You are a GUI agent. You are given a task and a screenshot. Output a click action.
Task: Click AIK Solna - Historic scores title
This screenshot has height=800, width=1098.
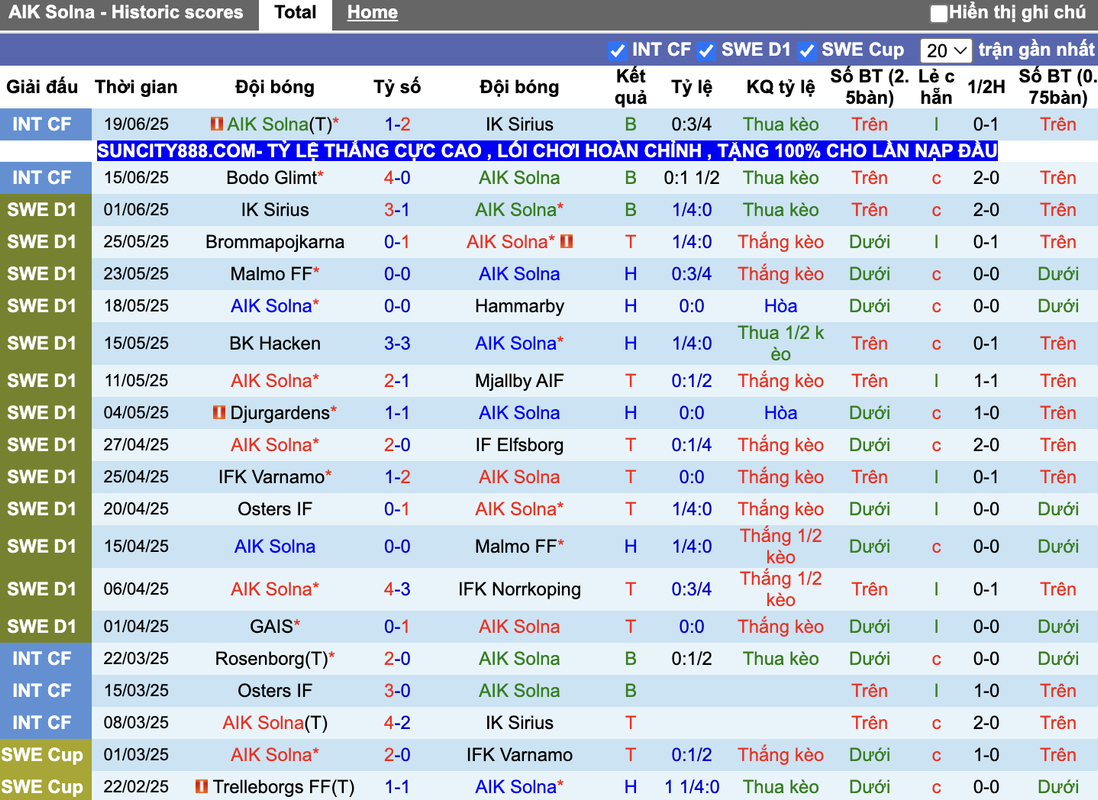coord(126,13)
